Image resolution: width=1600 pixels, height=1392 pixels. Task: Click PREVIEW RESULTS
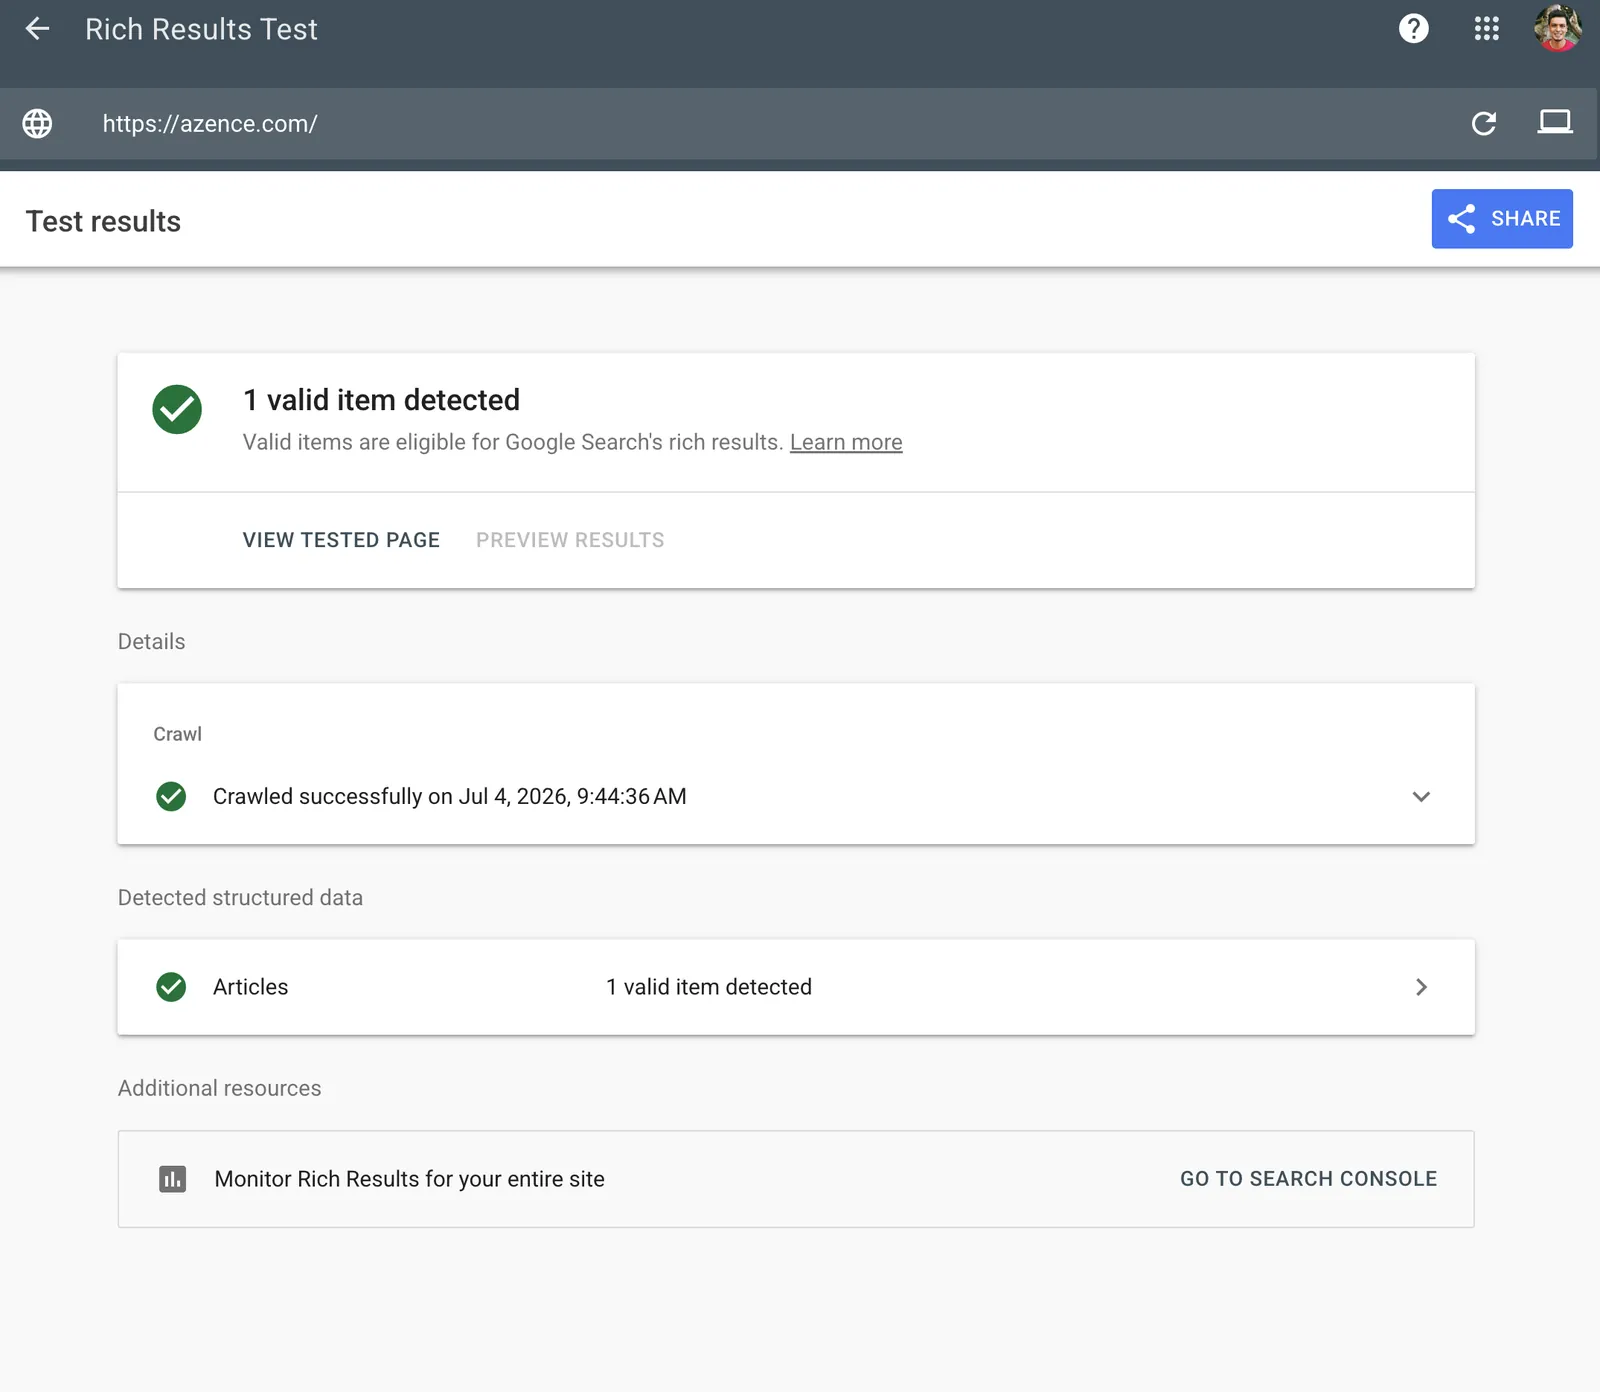570,540
